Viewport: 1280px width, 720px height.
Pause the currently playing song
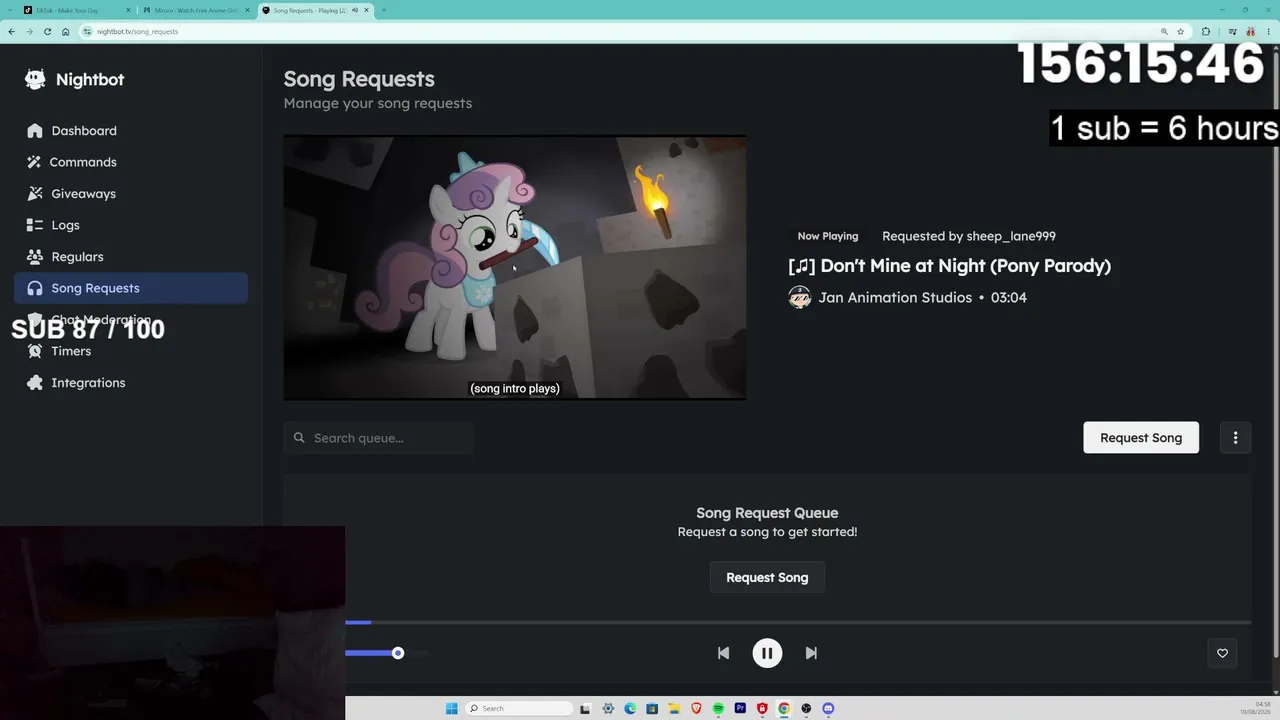pos(767,653)
